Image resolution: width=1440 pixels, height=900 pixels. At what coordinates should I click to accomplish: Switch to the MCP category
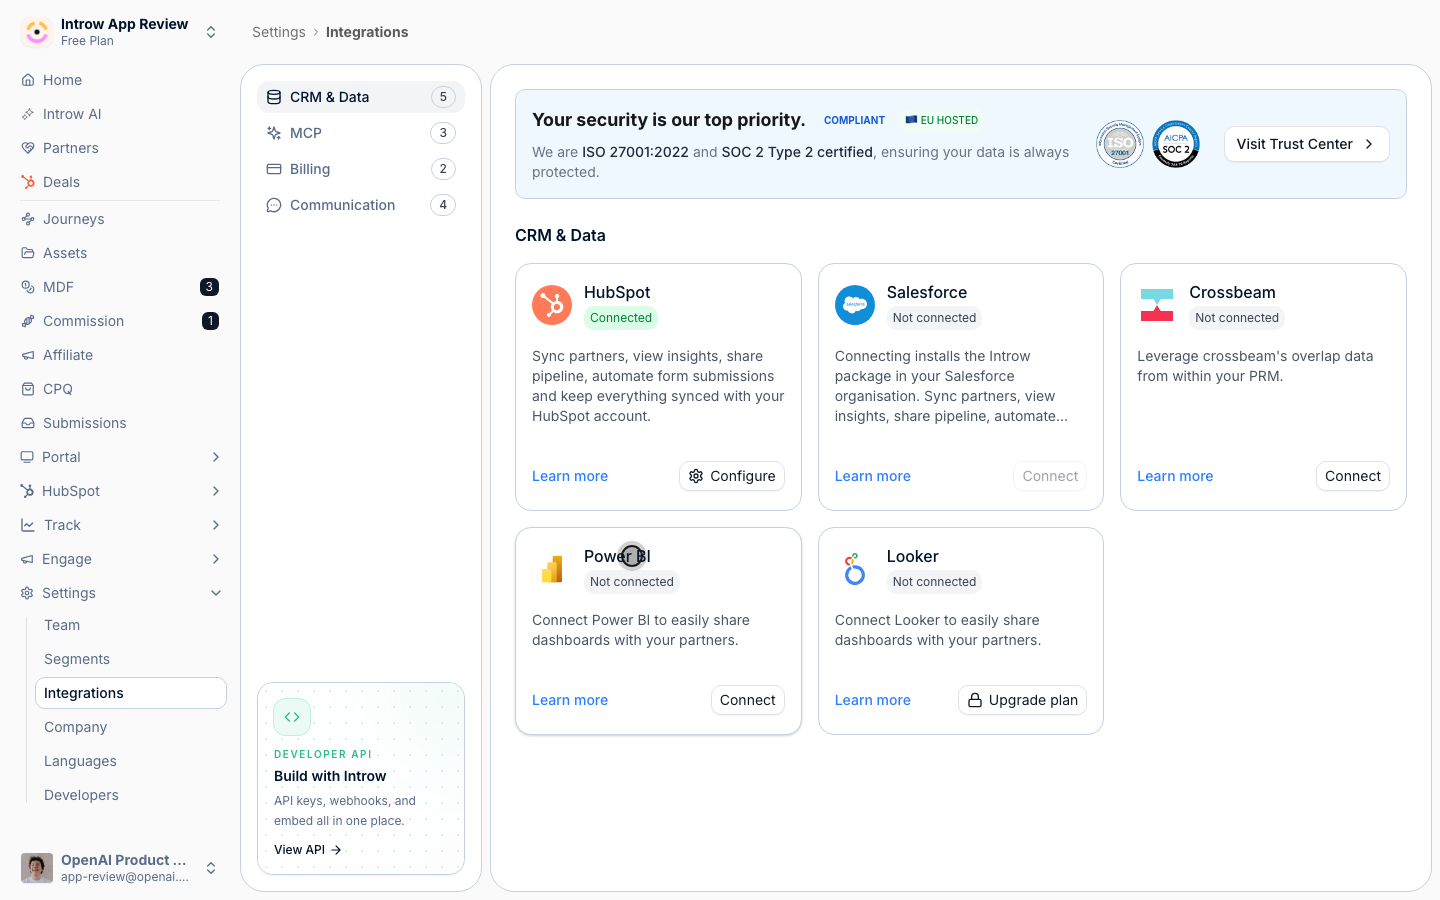tap(361, 133)
